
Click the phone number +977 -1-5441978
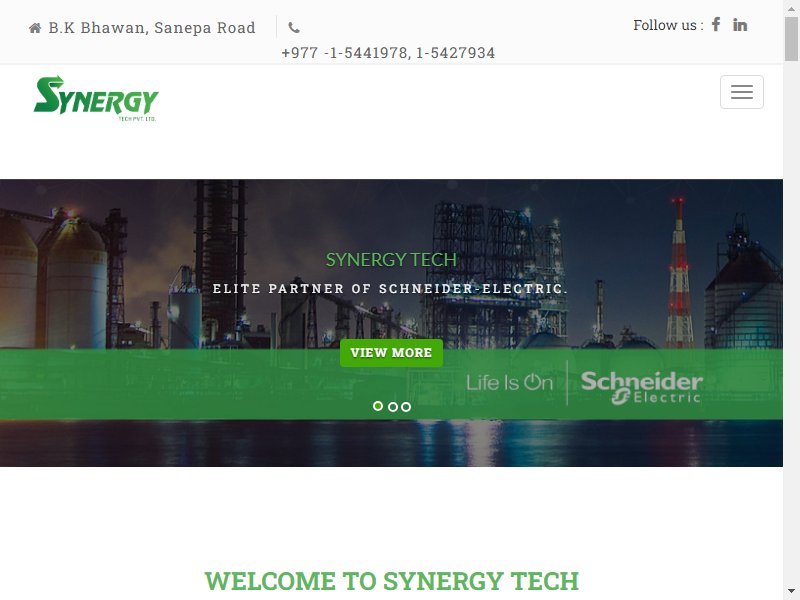pyautogui.click(x=345, y=53)
